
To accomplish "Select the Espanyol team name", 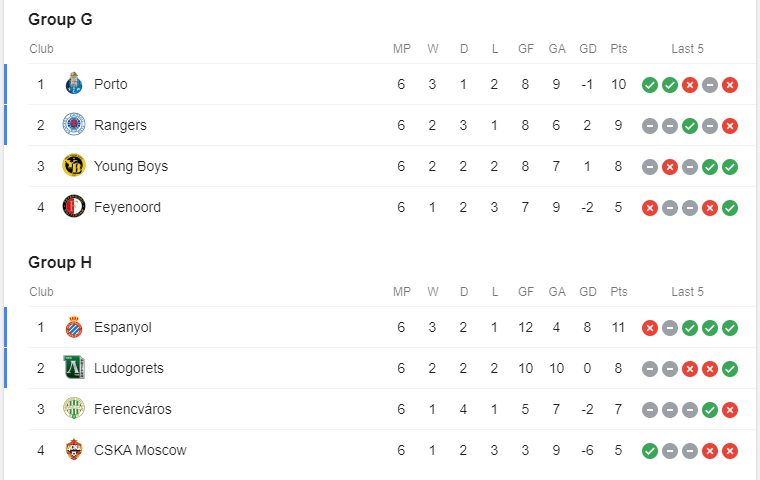I will tap(123, 327).
